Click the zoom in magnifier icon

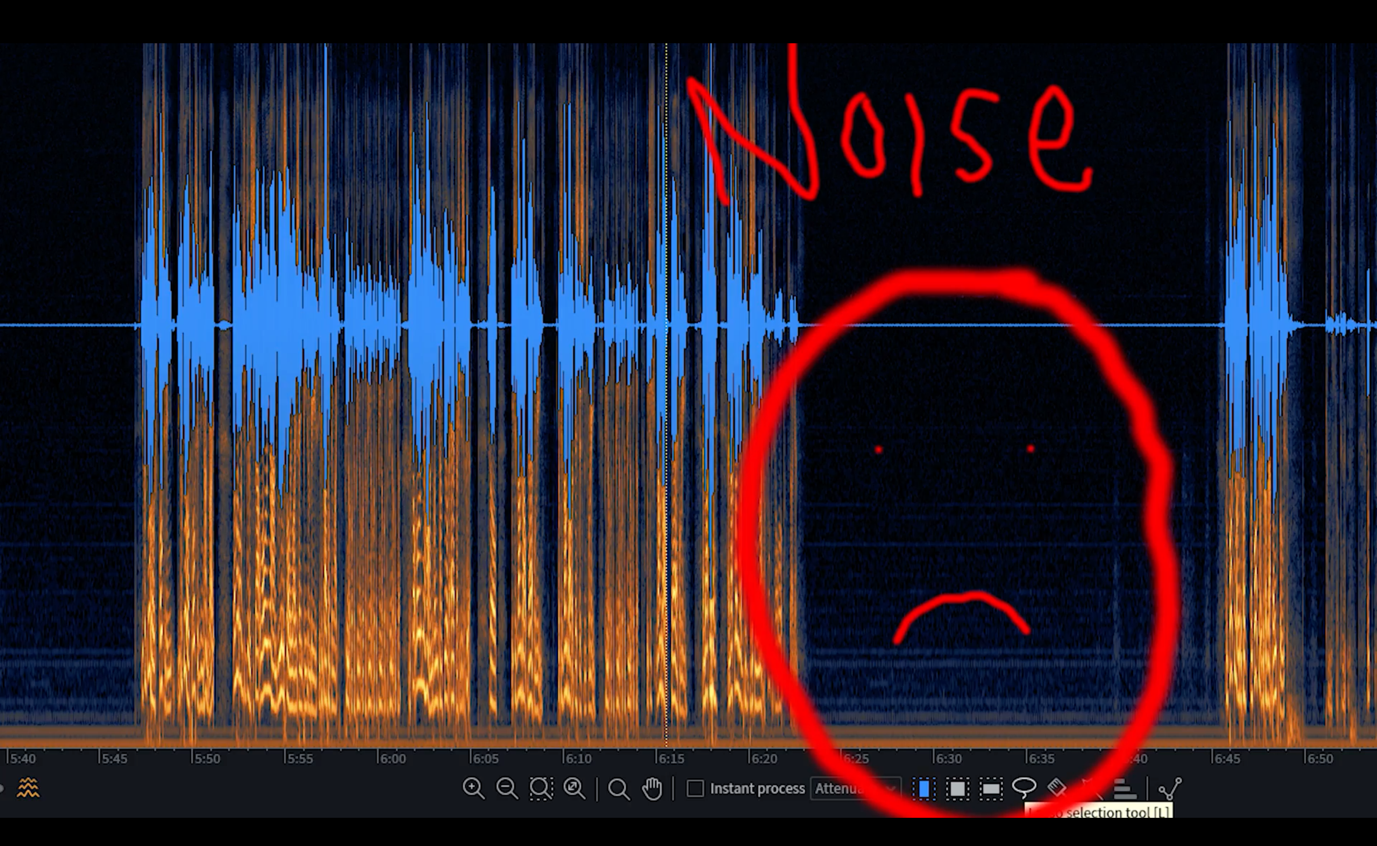point(474,789)
